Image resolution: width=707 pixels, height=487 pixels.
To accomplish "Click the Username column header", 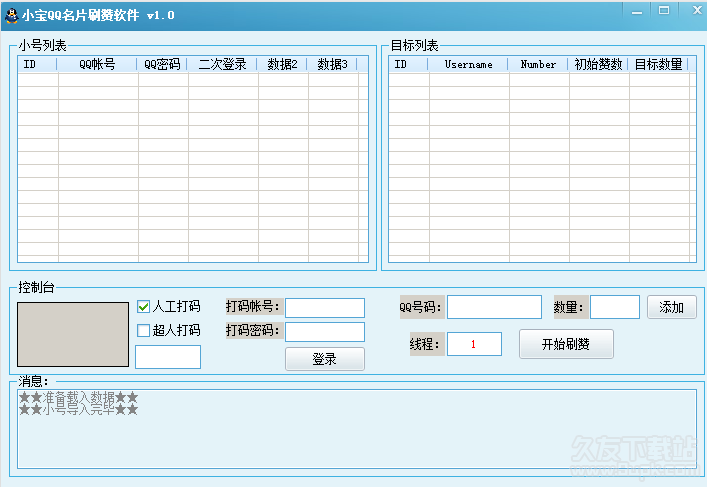I will [x=468, y=64].
